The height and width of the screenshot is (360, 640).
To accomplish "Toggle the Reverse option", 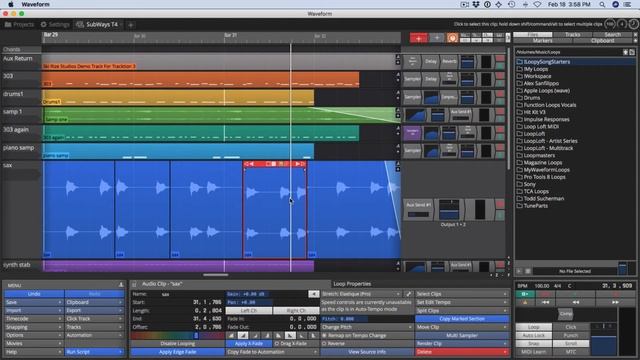I will [367, 344].
